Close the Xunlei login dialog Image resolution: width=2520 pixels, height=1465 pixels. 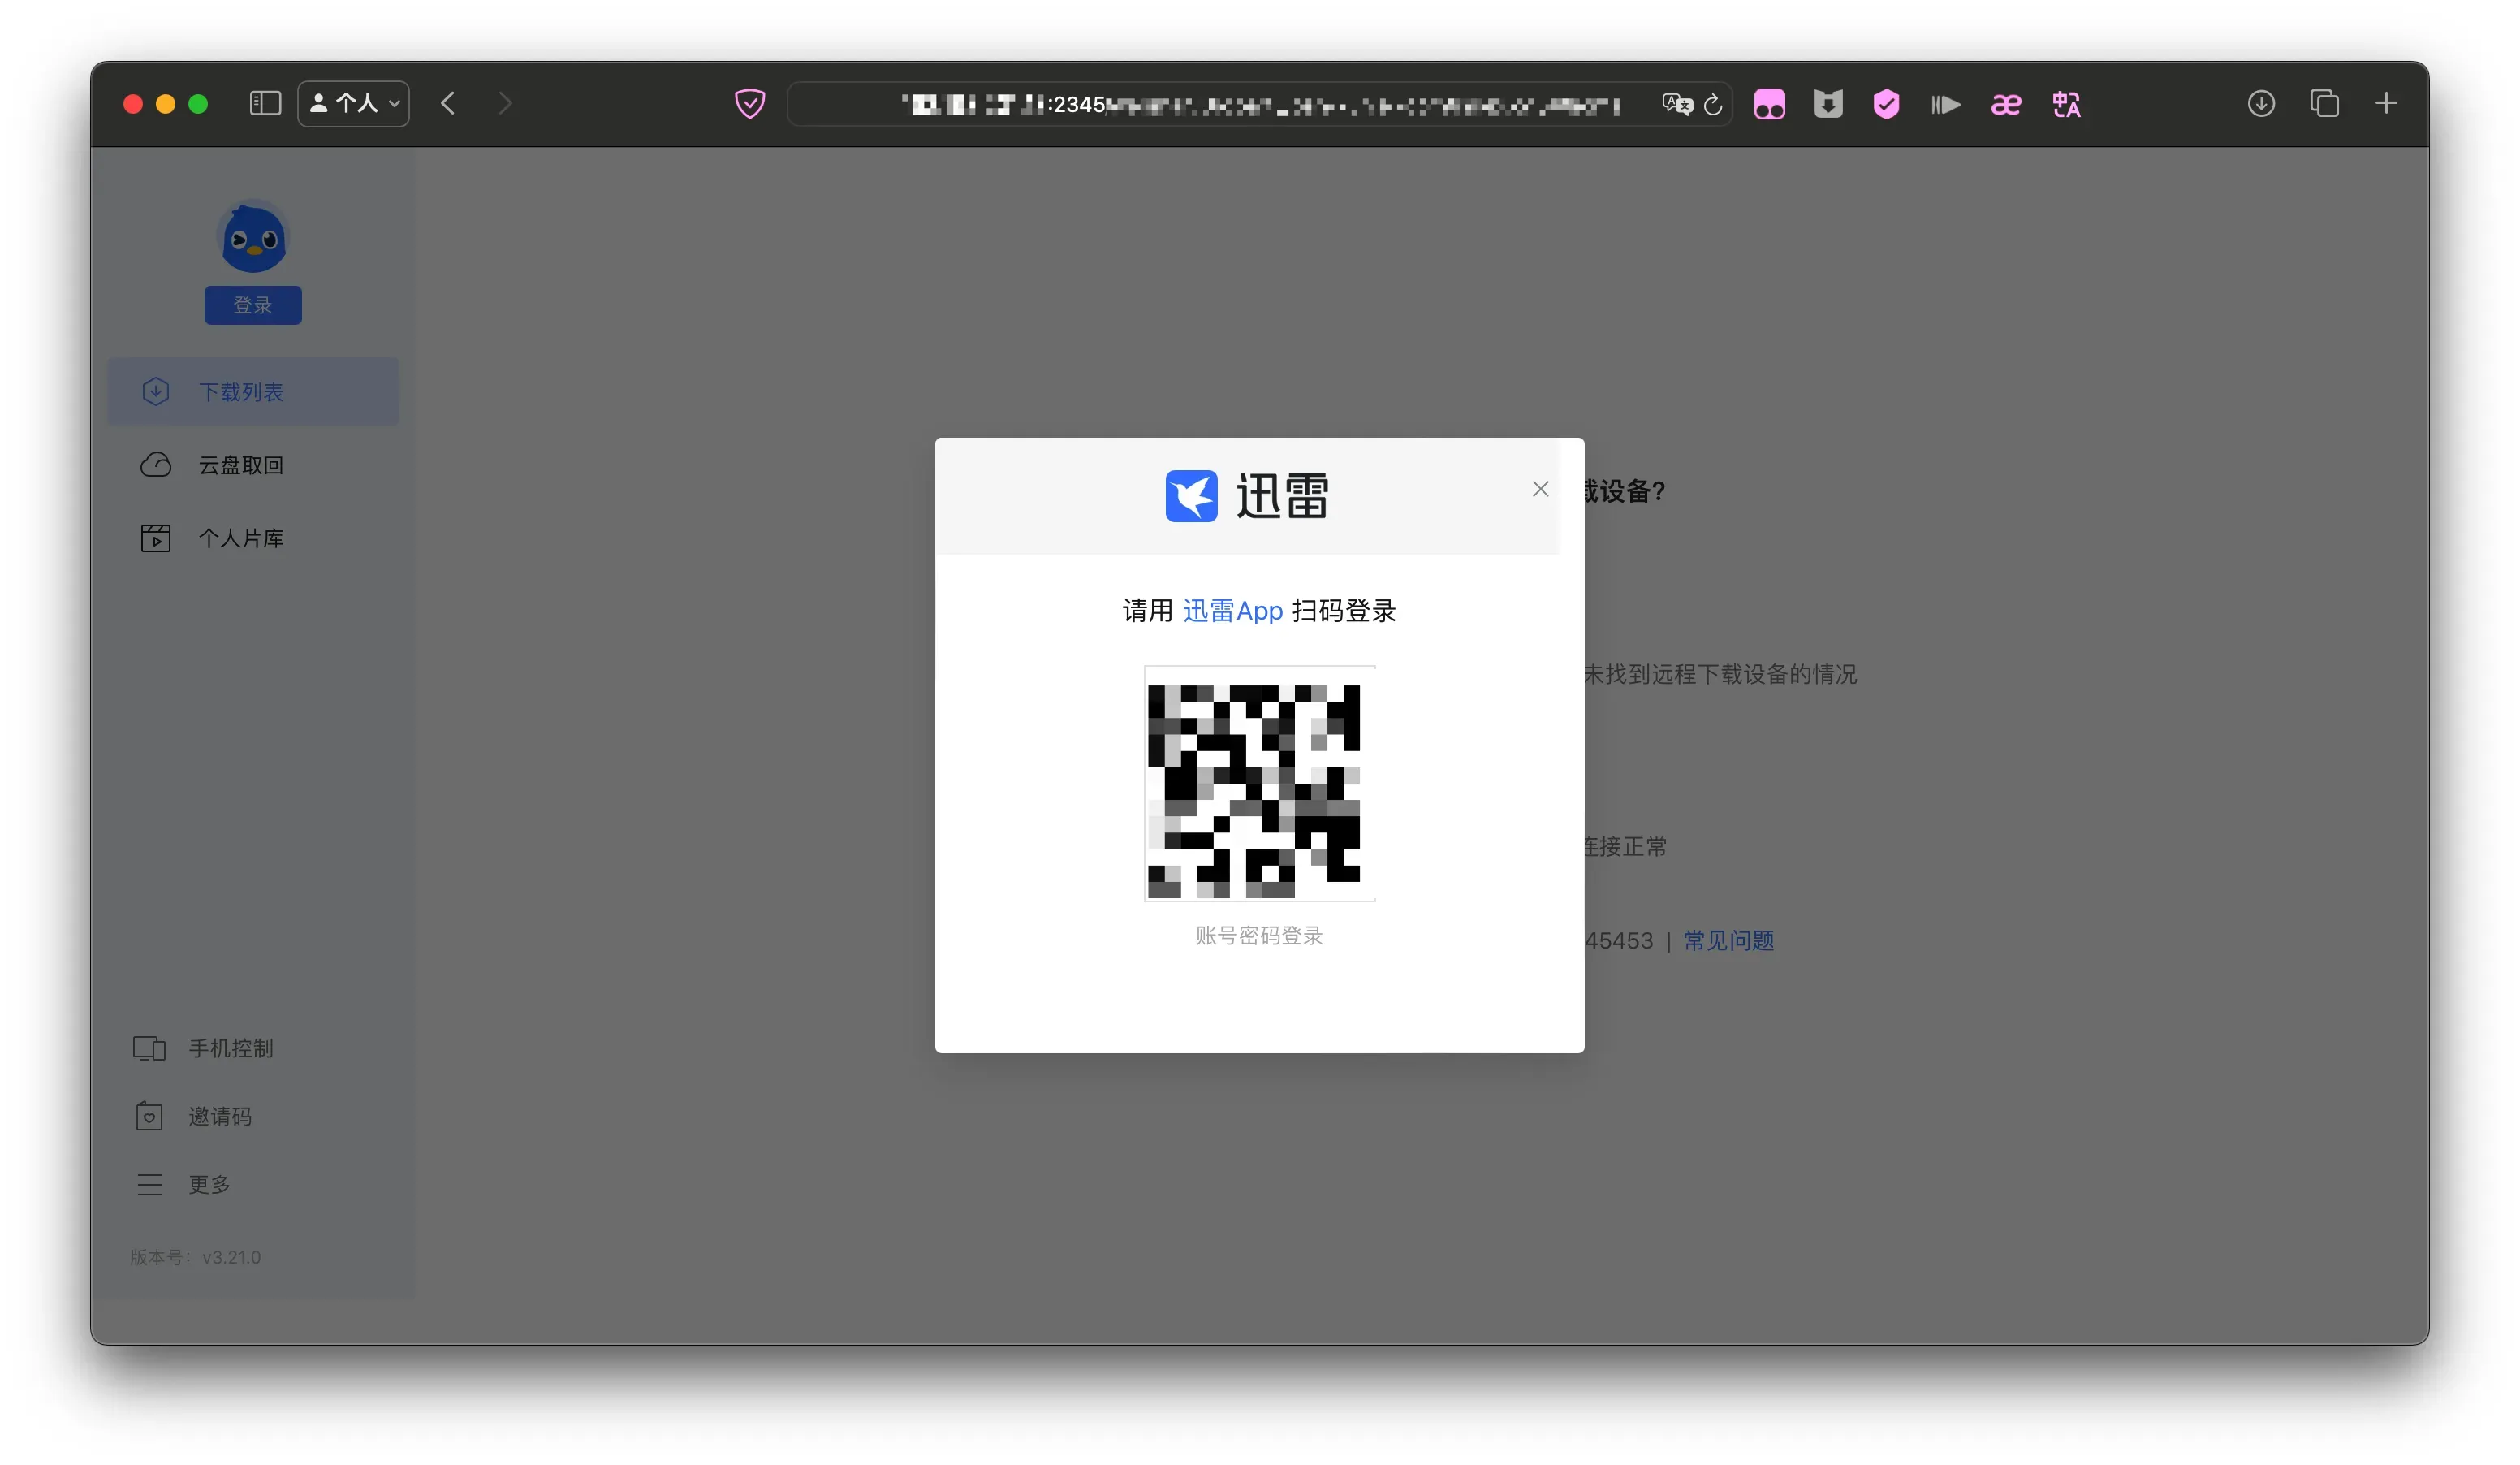[1540, 489]
